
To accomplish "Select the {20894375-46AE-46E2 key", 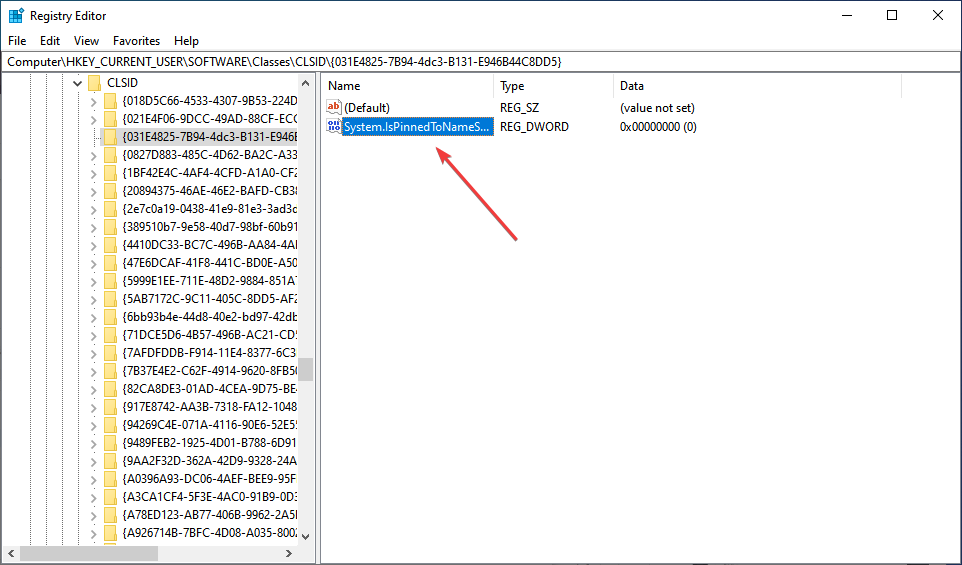I will (x=210, y=191).
